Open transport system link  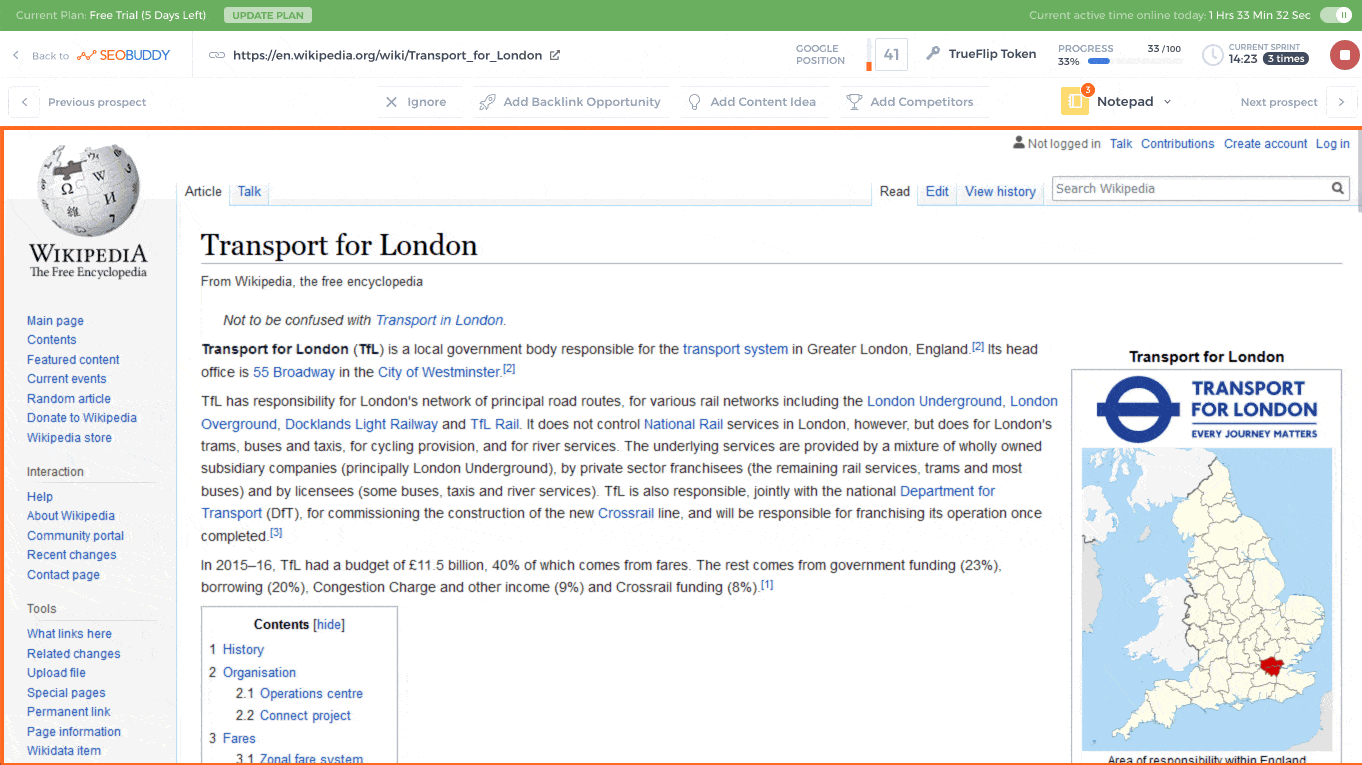pyautogui.click(x=735, y=349)
